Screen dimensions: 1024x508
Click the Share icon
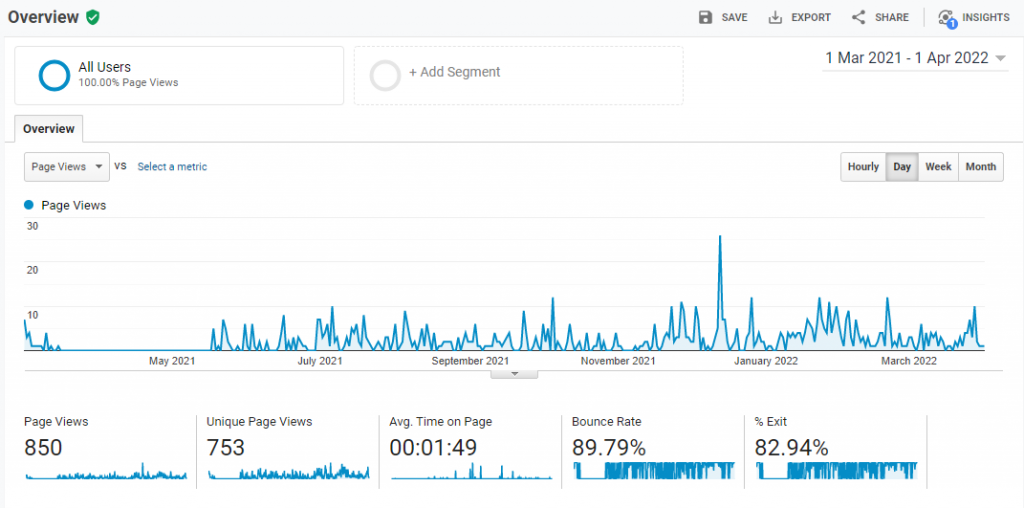point(858,17)
